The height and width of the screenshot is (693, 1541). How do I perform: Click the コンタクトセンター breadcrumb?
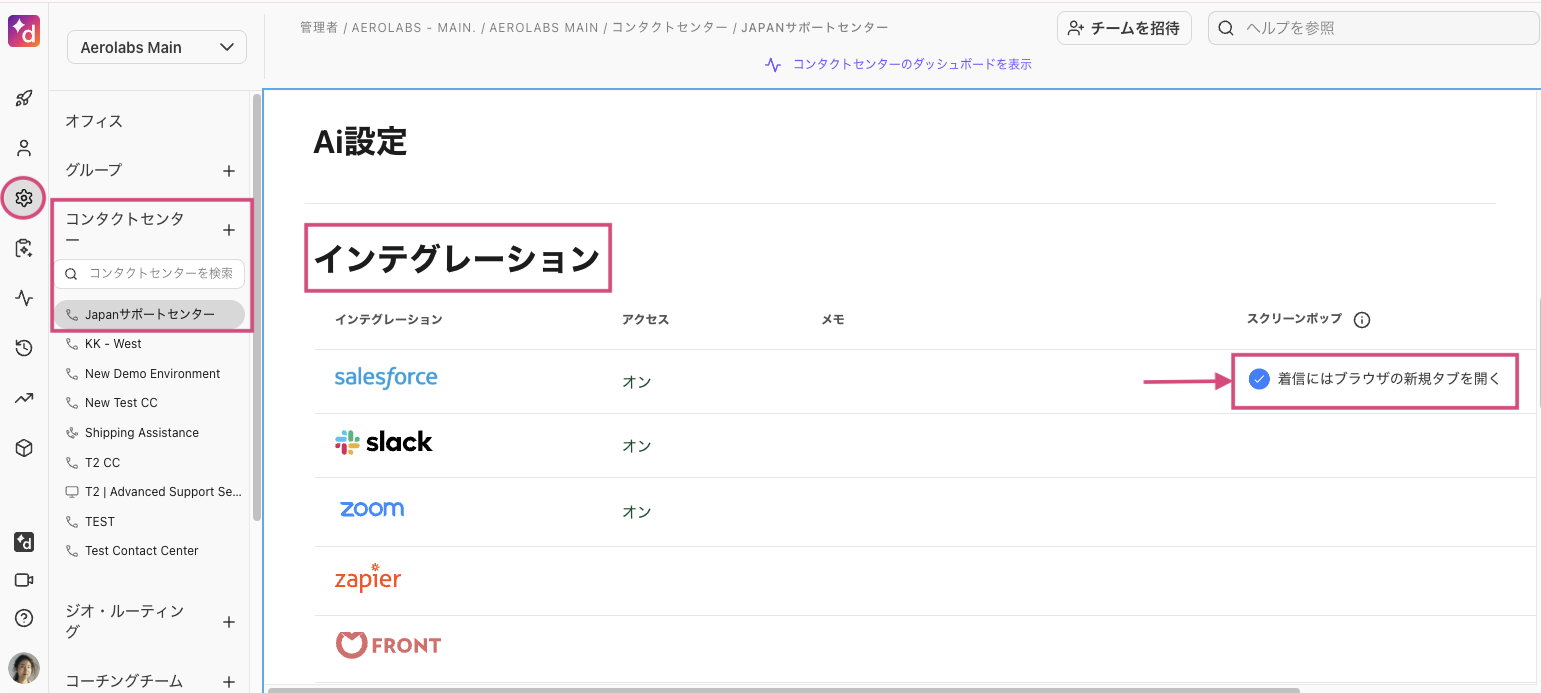[x=669, y=28]
